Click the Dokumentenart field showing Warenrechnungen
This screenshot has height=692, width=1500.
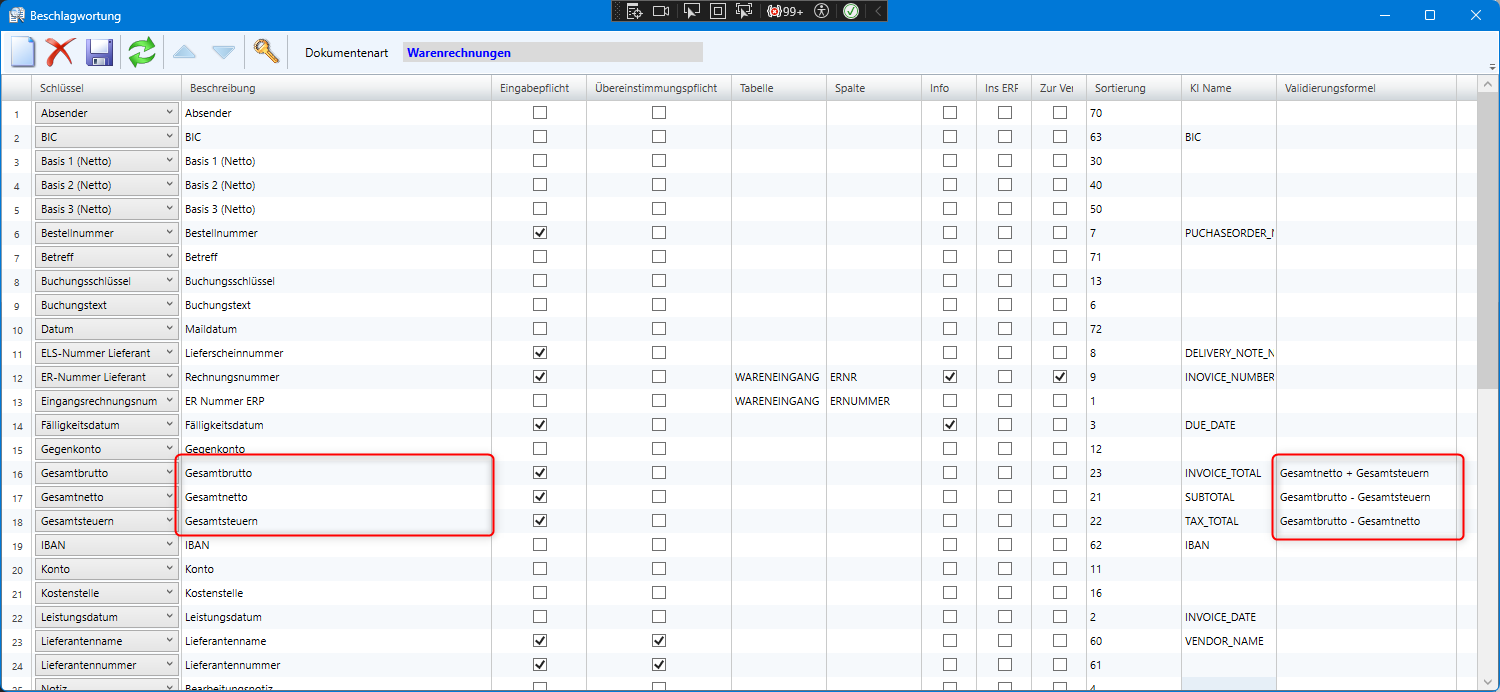(552, 53)
